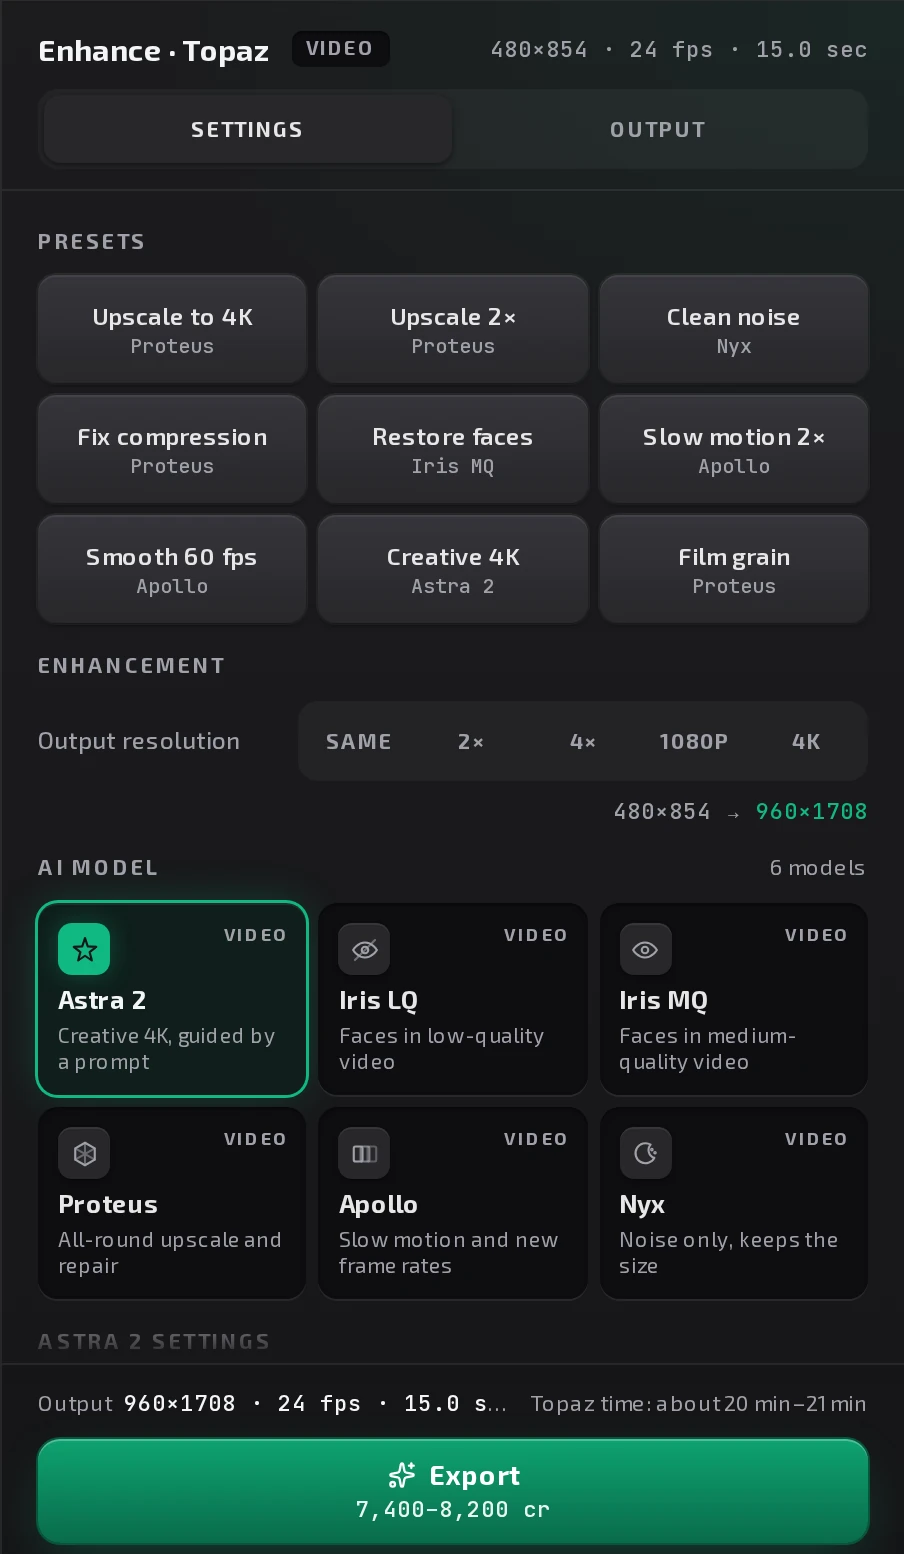The width and height of the screenshot is (904, 1554).
Task: Apply the Smooth 60 fps preset
Action: pos(172,569)
